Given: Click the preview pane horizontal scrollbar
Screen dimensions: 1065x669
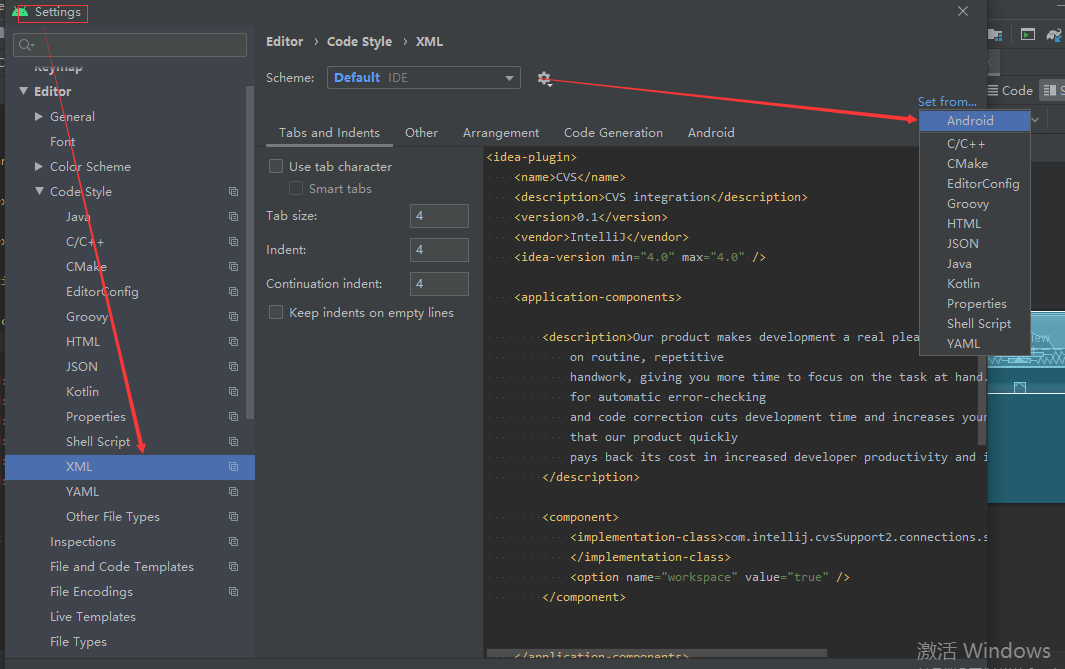Looking at the screenshot, I should pyautogui.click(x=657, y=653).
